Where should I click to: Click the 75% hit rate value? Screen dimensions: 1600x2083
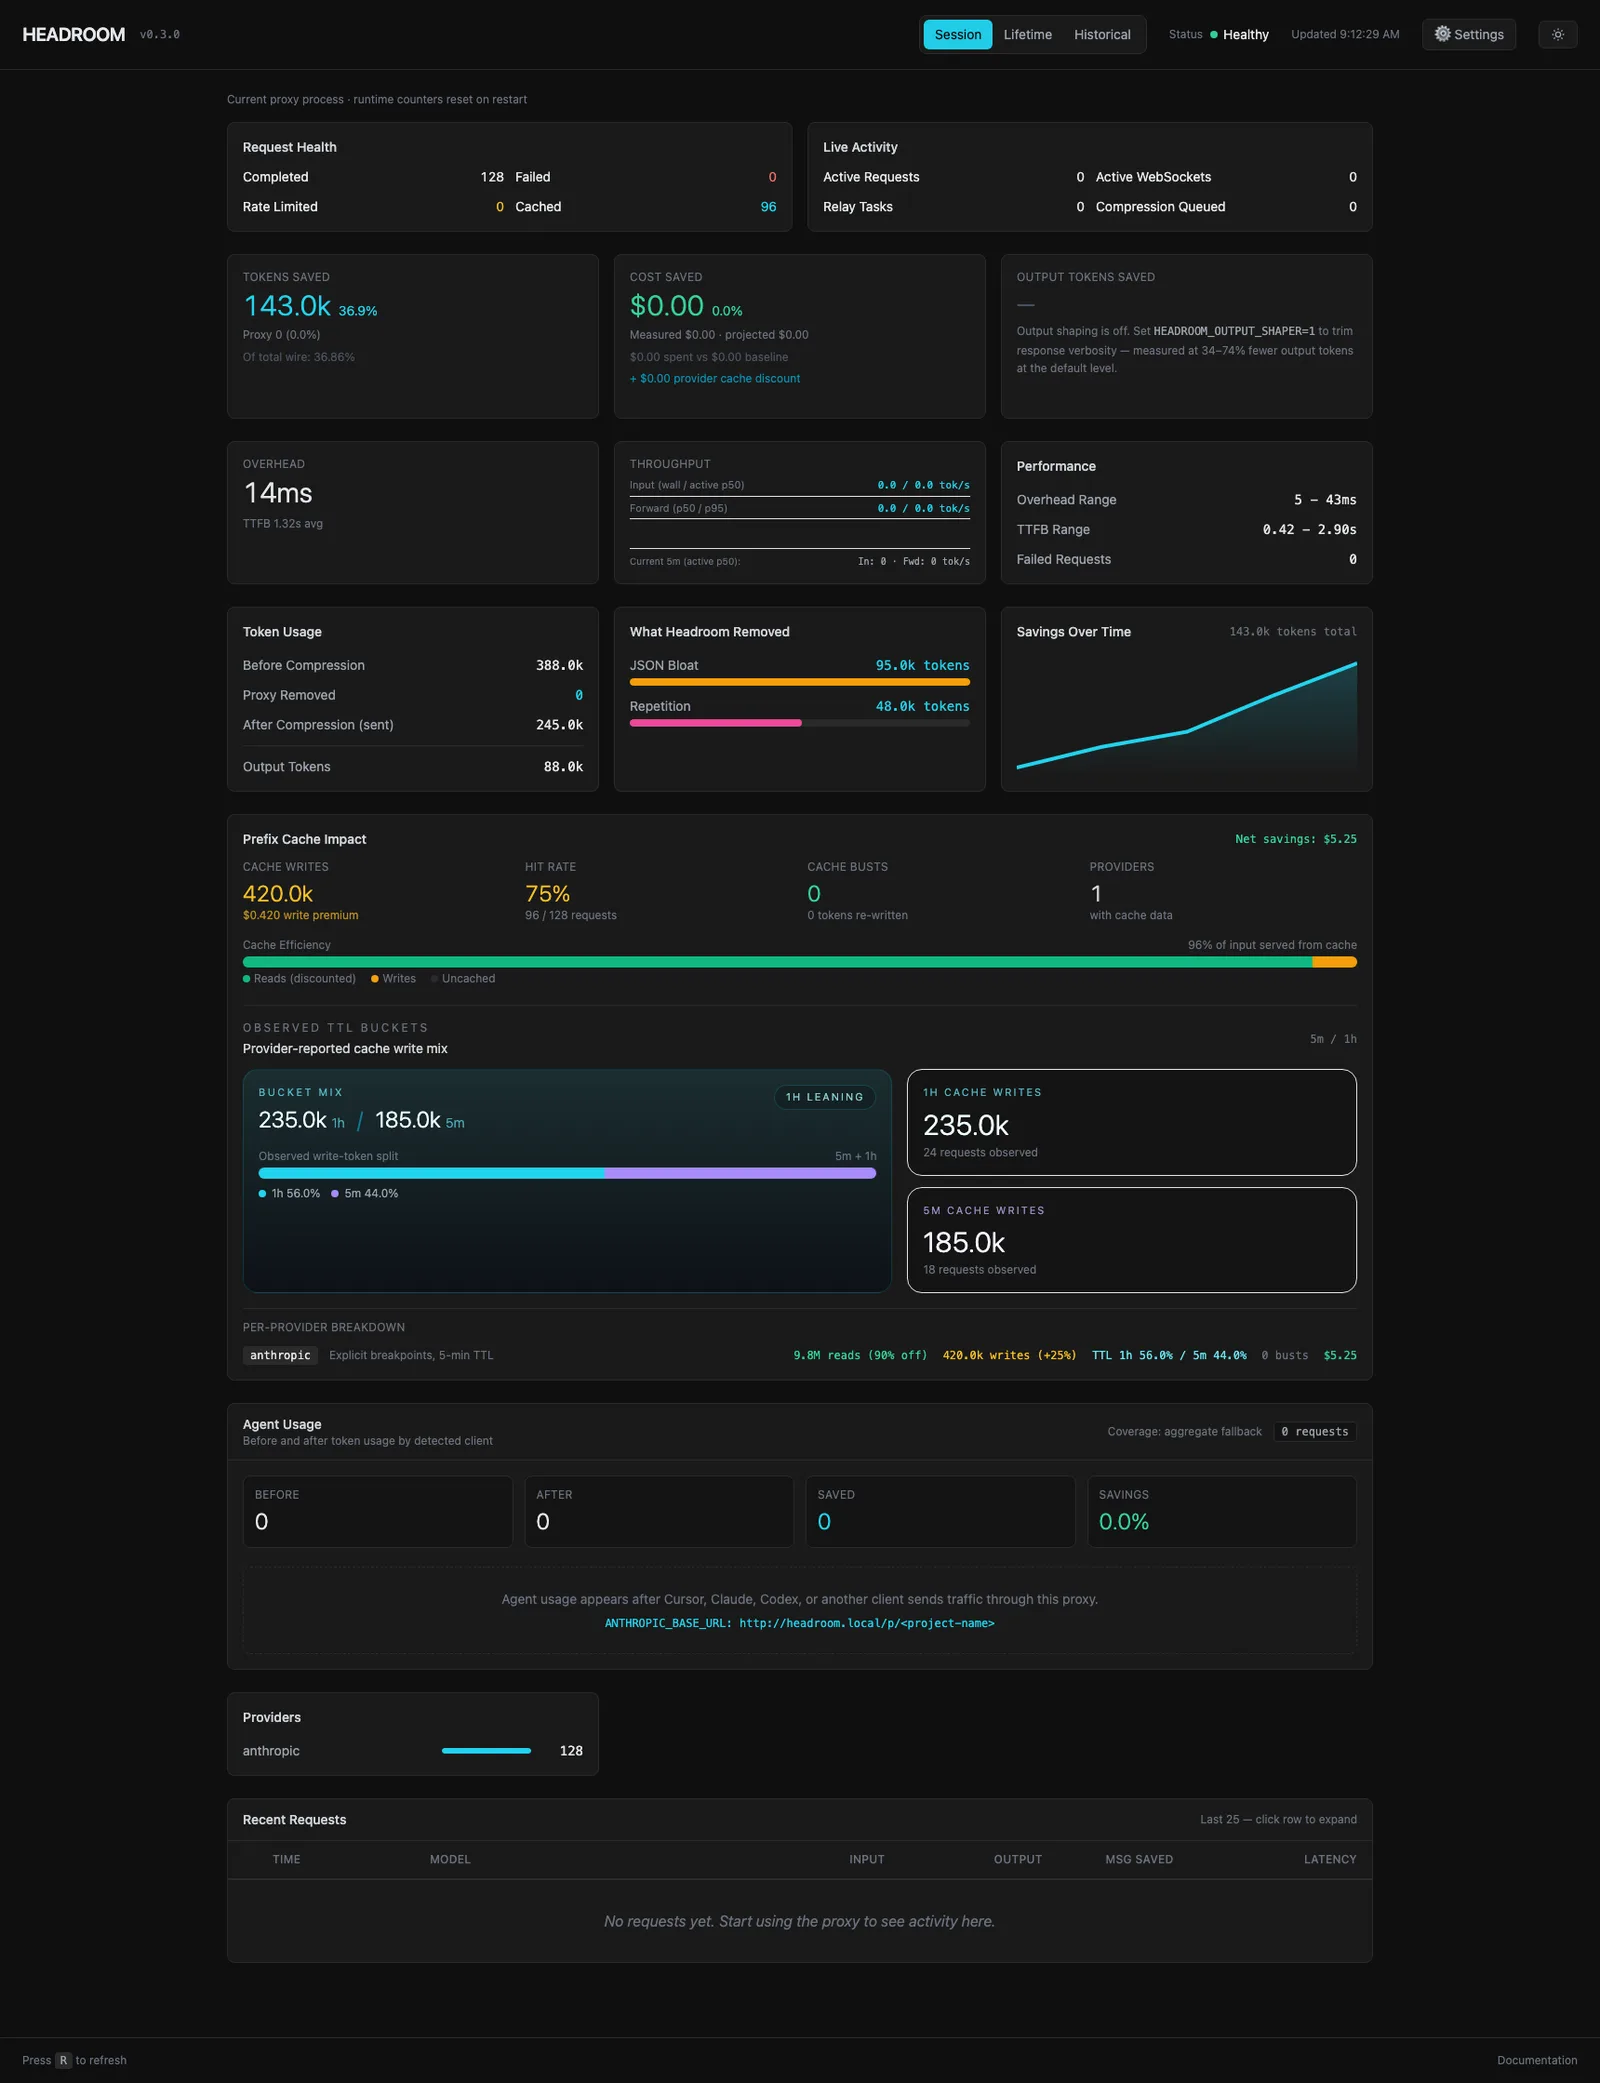pyautogui.click(x=547, y=894)
